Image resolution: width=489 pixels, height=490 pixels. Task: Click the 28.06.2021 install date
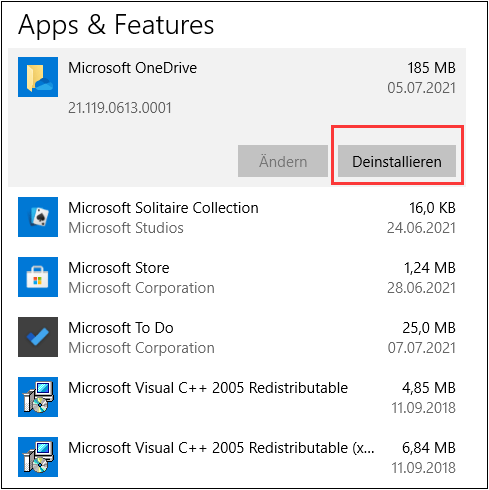421,288
